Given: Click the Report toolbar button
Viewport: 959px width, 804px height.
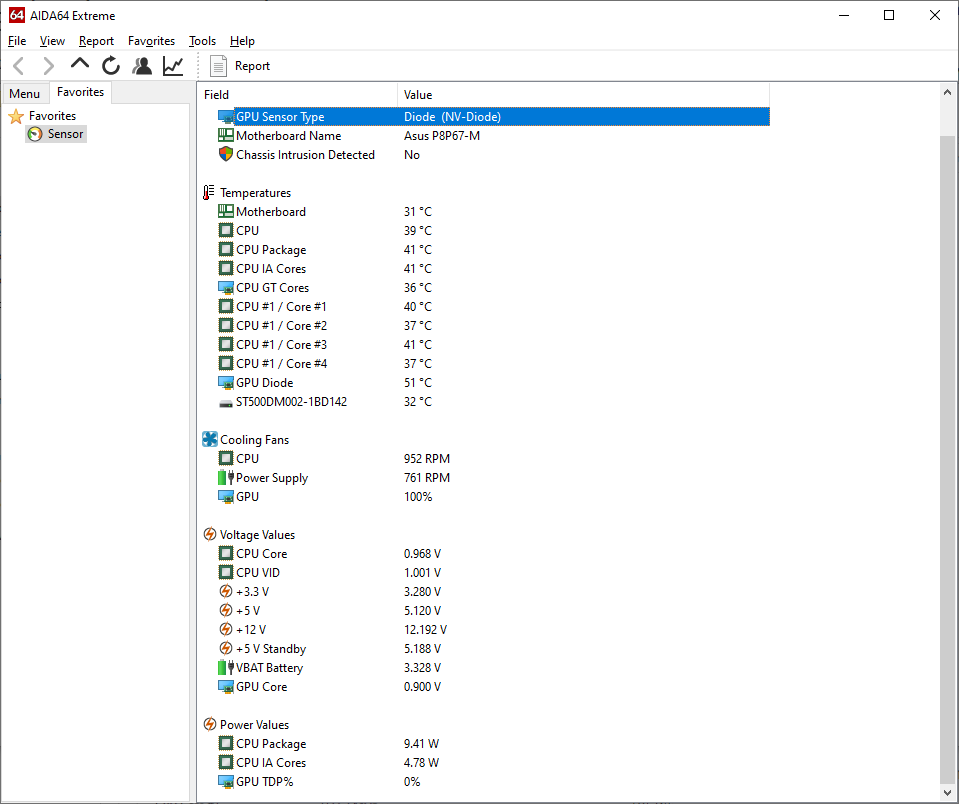Looking at the screenshot, I should 240,66.
